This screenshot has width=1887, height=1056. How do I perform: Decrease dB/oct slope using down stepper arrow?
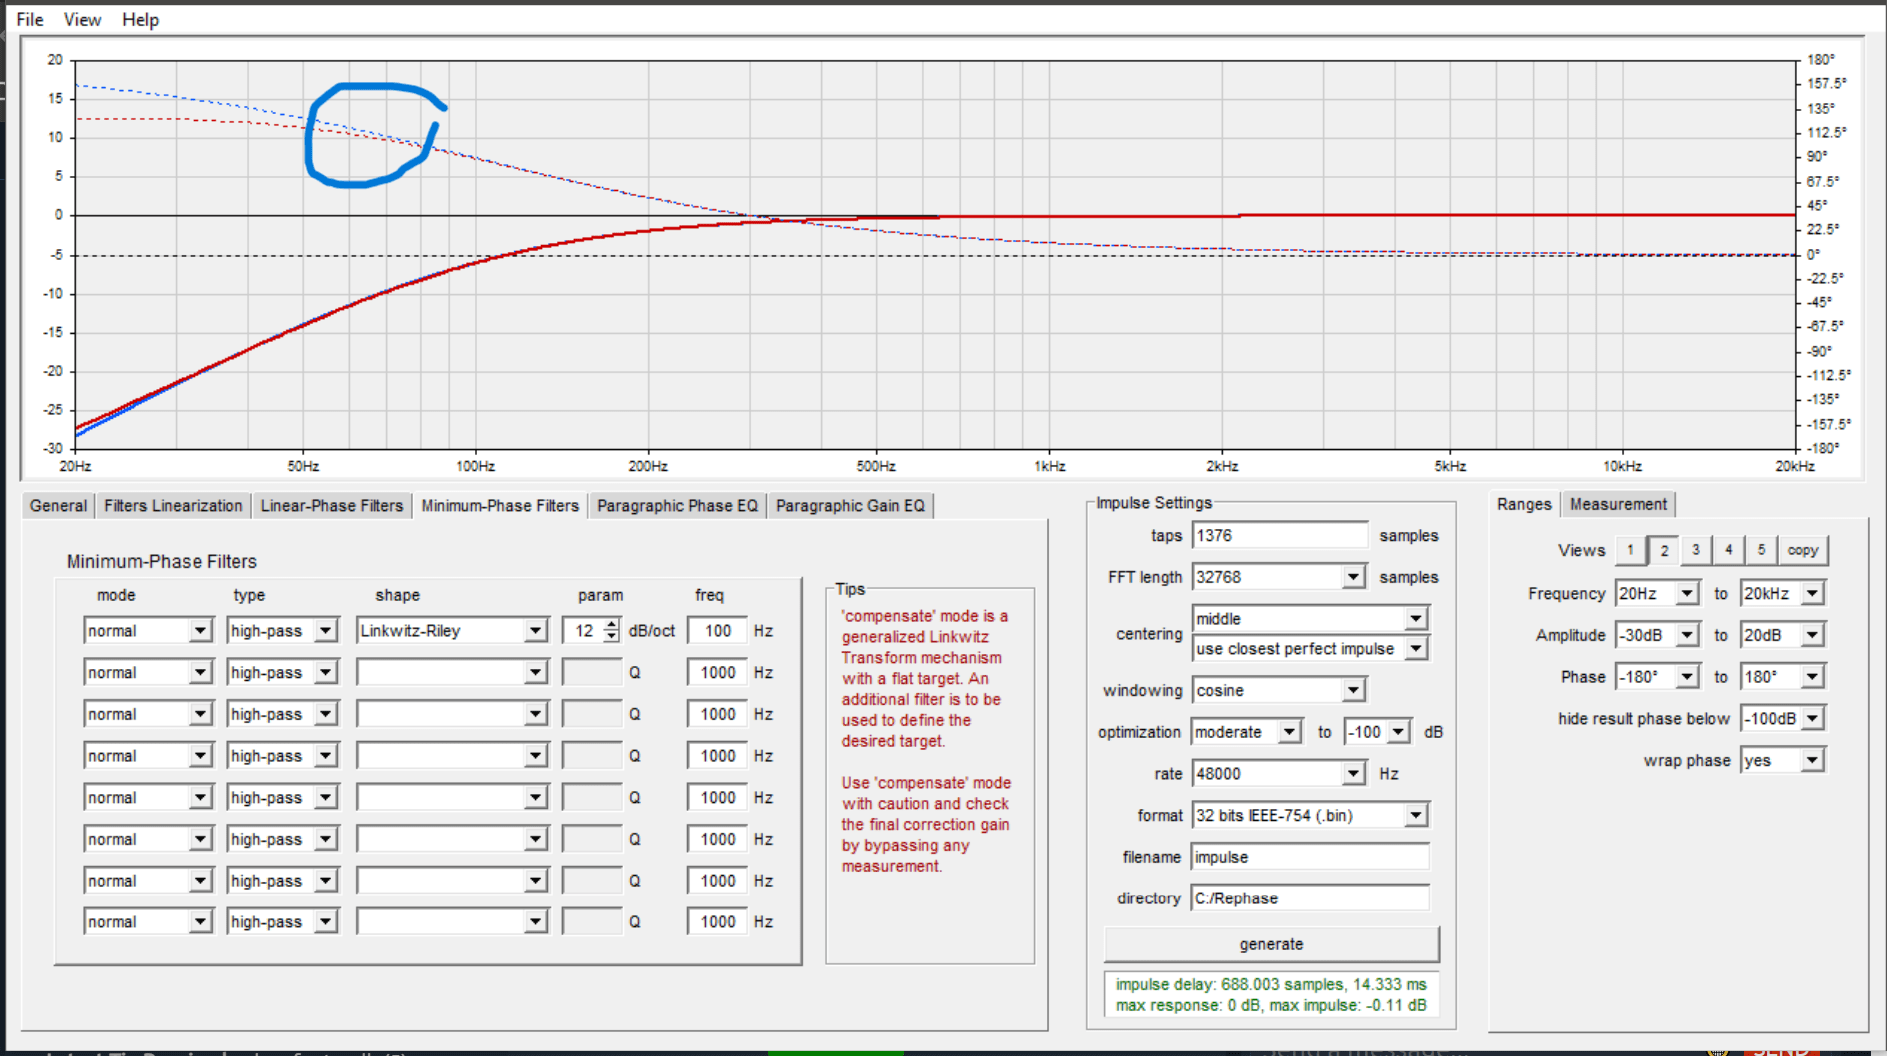[x=611, y=637]
